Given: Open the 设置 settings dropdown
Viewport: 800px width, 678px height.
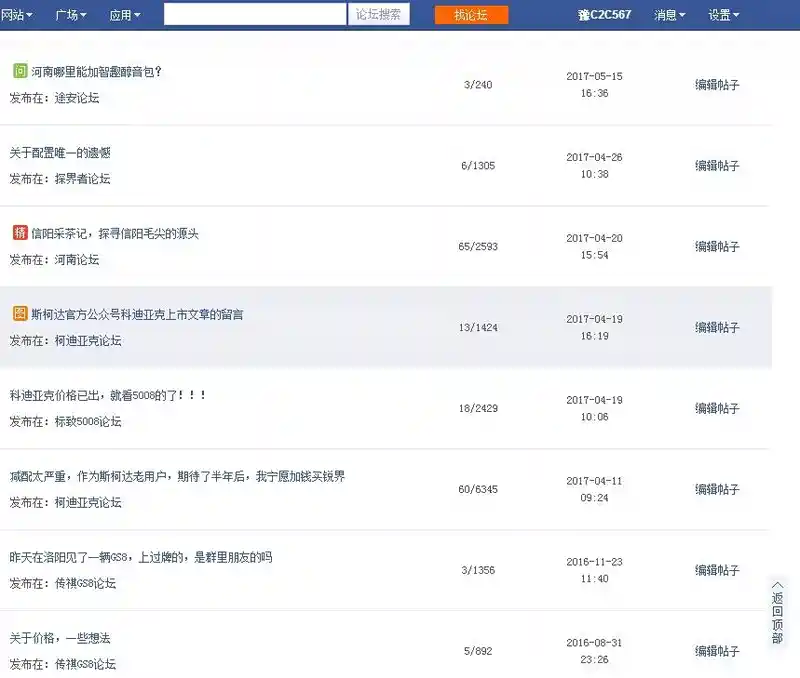Looking at the screenshot, I should (x=724, y=15).
